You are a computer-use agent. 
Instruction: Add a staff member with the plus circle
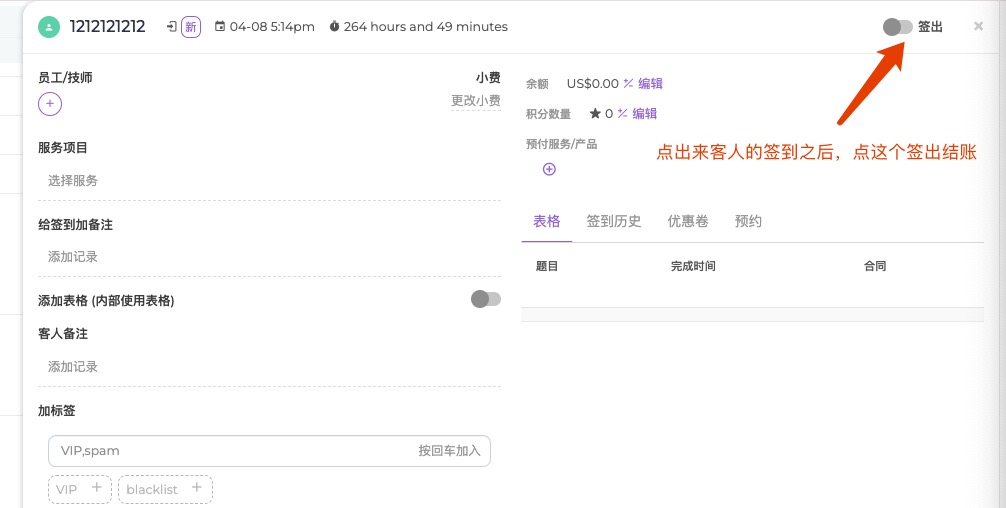50,103
